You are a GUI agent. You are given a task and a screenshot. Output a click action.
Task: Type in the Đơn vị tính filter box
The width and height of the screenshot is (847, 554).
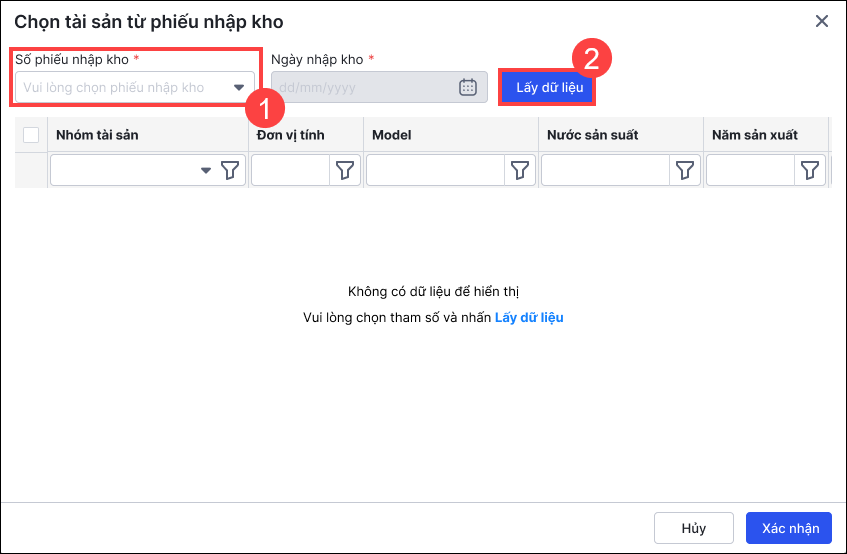coord(291,171)
